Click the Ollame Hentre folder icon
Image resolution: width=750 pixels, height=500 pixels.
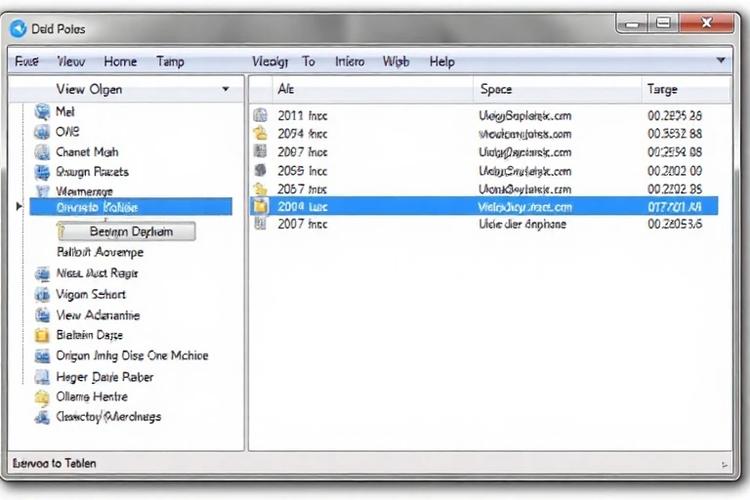click(x=42, y=397)
